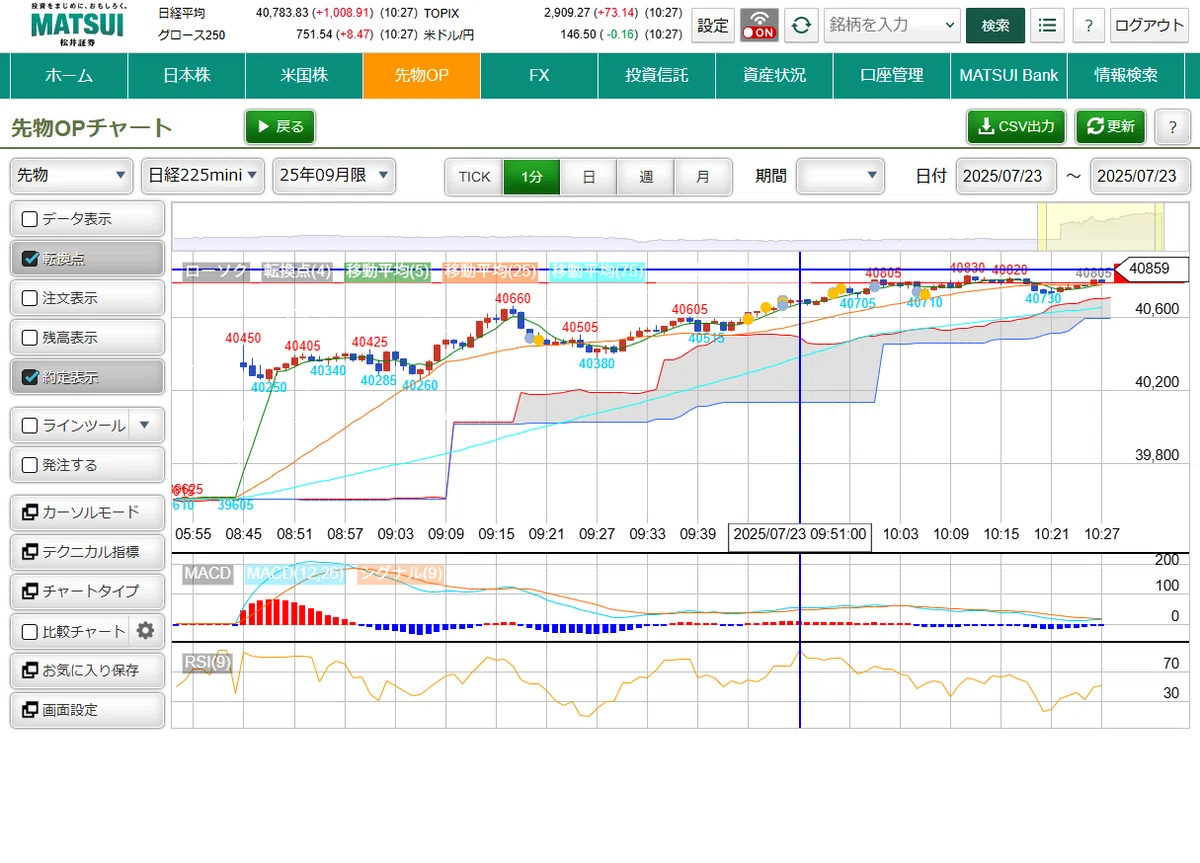The width and height of the screenshot is (1200, 863).
Task: Switch chart to TICK interval
Action: click(475, 176)
